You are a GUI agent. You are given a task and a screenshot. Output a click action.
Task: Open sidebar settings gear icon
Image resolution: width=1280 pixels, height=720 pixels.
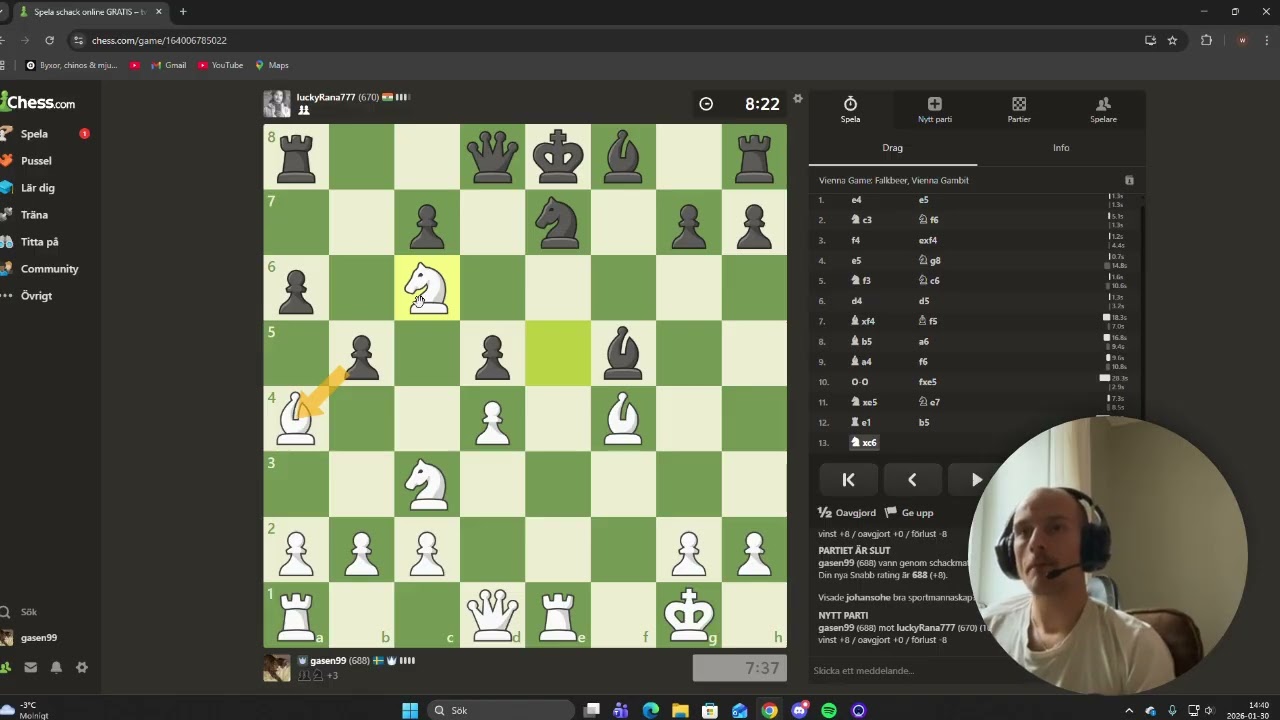pyautogui.click(x=82, y=668)
